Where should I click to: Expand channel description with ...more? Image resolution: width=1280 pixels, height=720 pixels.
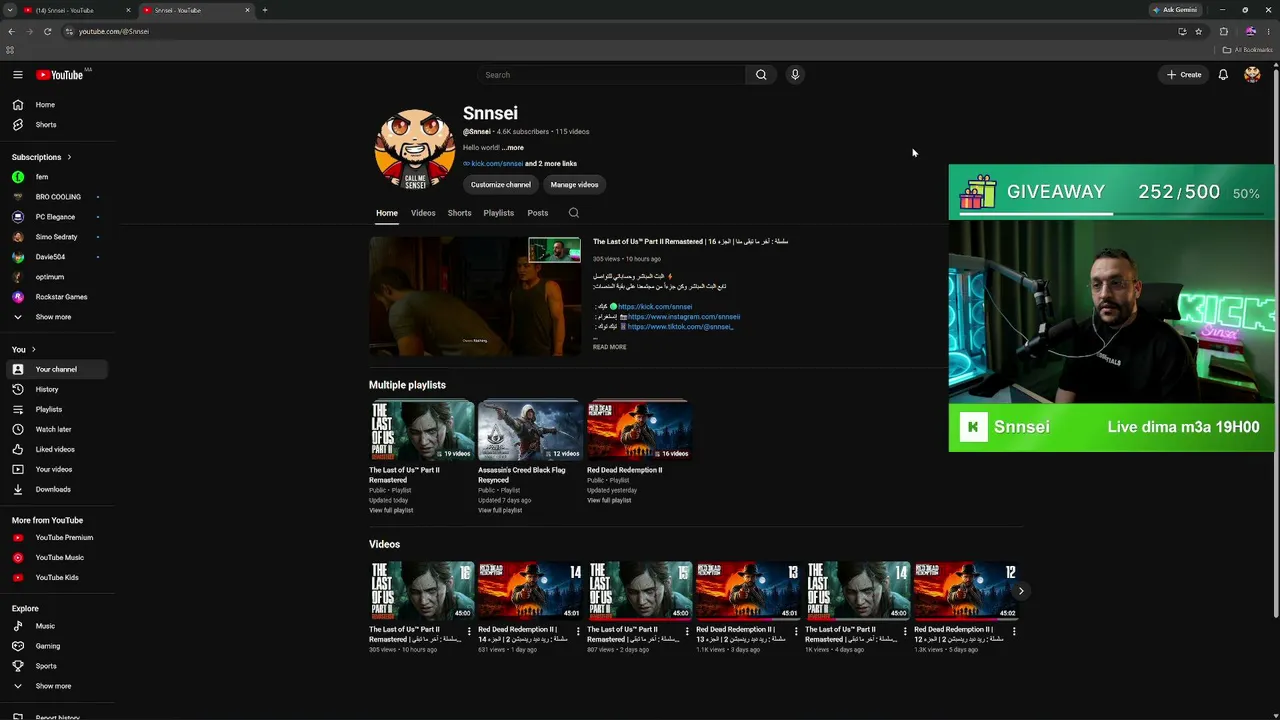click(x=513, y=148)
